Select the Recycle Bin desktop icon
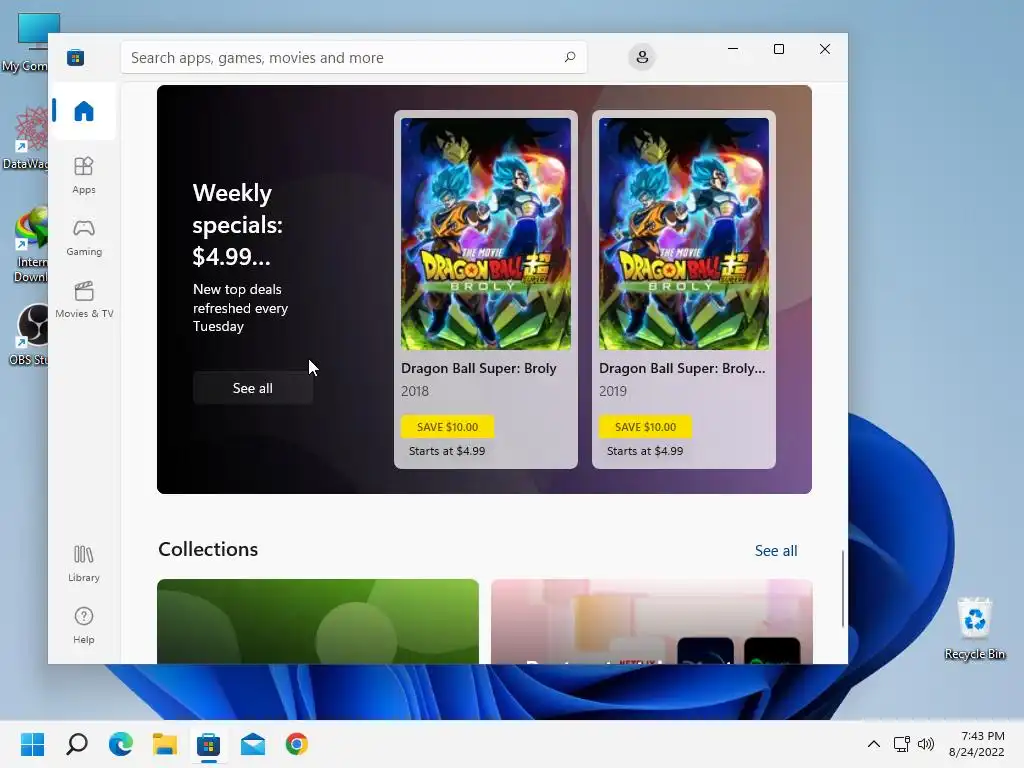The width and height of the screenshot is (1024, 768). [974, 628]
